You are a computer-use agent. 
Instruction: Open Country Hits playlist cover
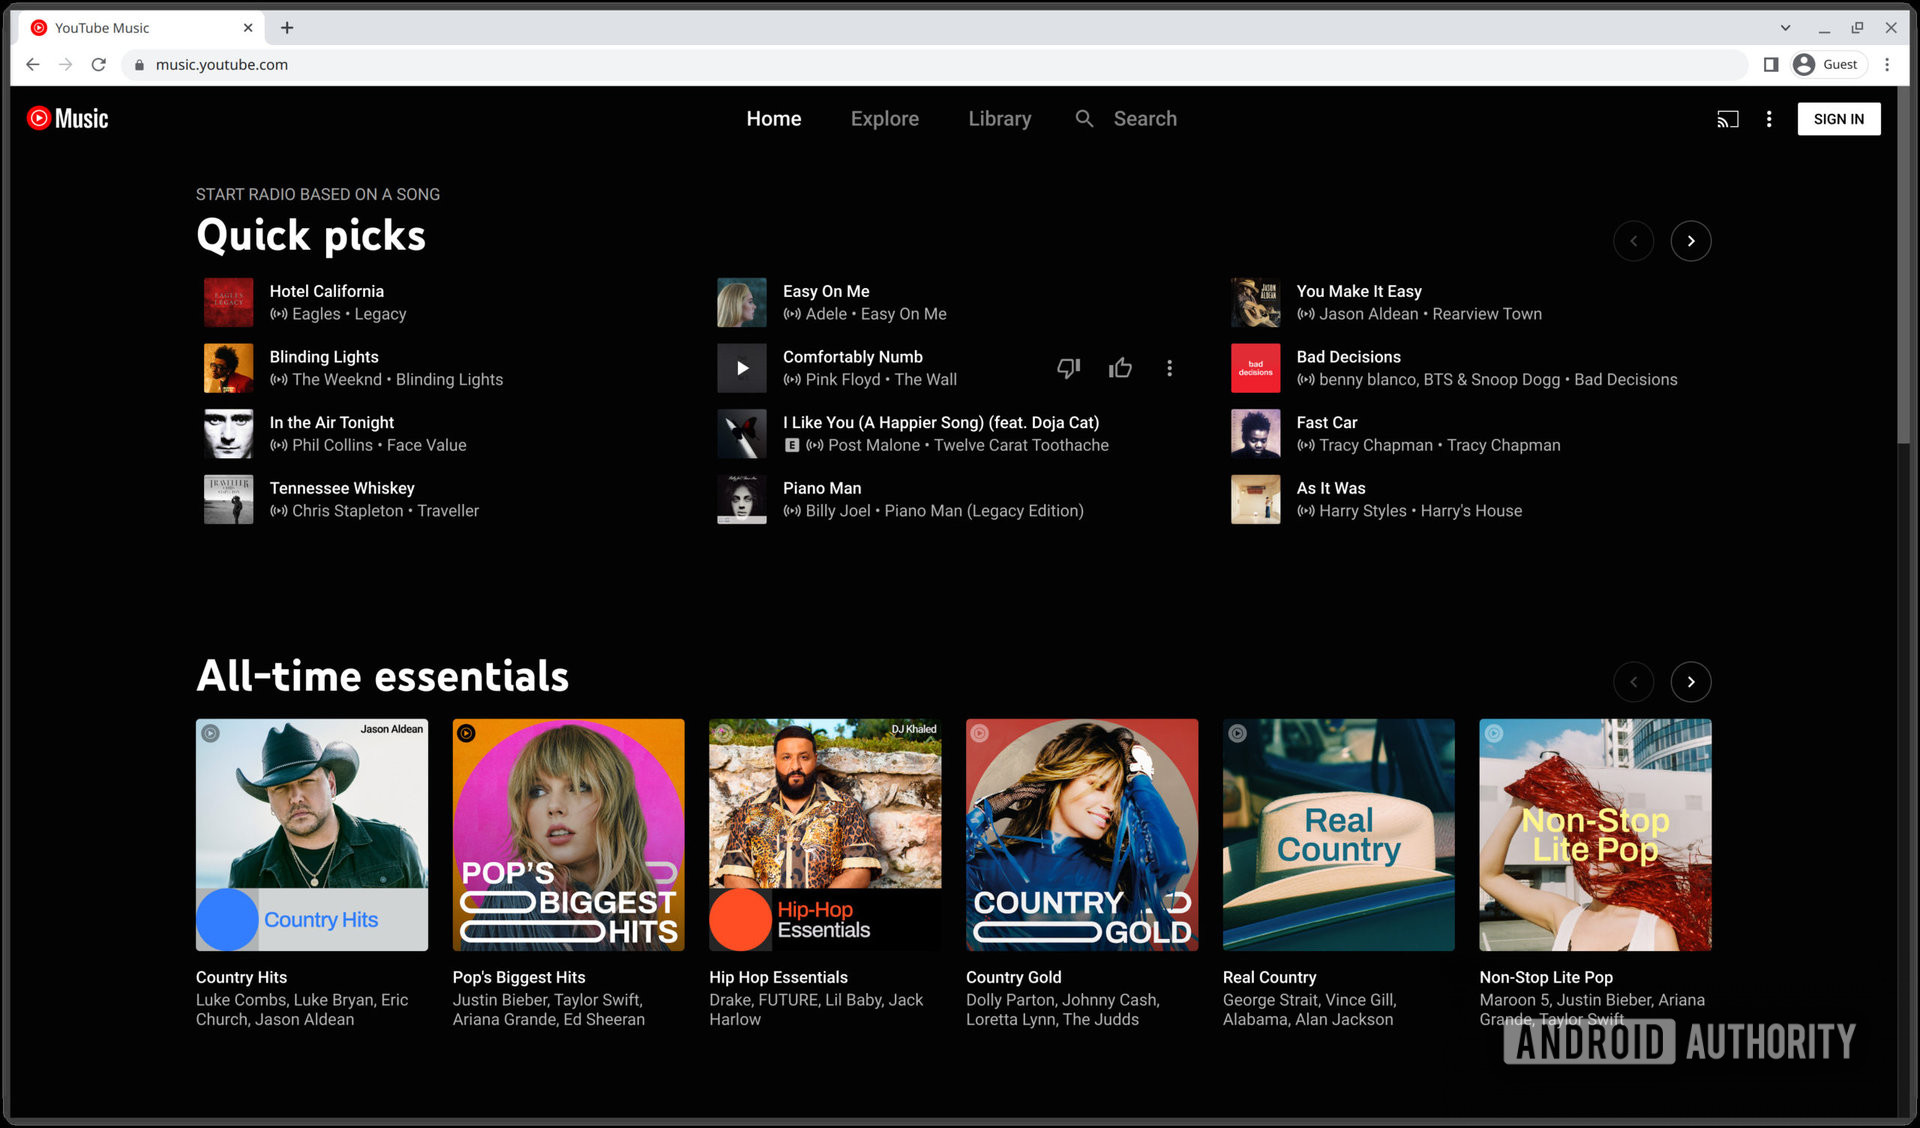[x=312, y=835]
